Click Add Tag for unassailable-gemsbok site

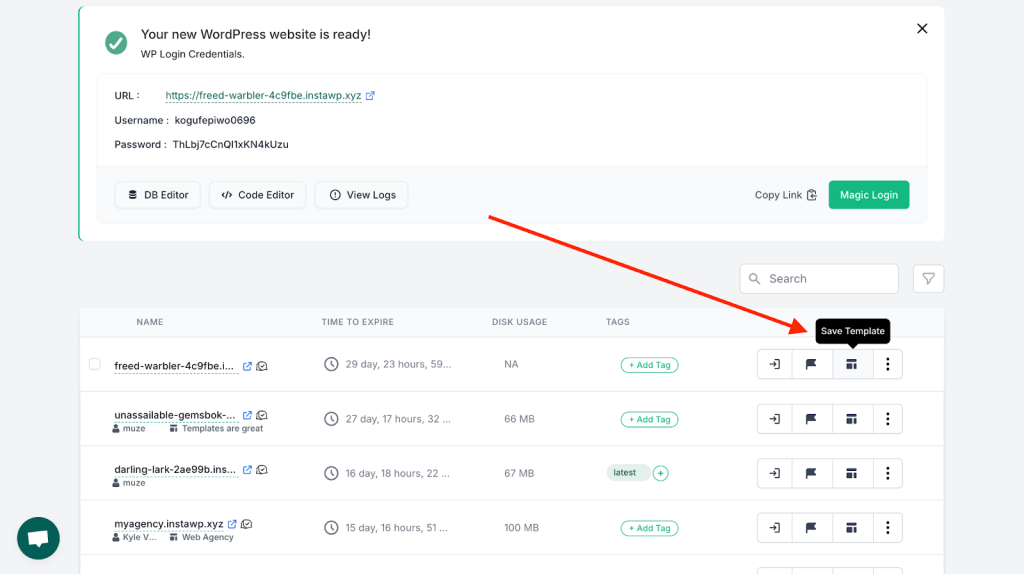[x=649, y=419]
